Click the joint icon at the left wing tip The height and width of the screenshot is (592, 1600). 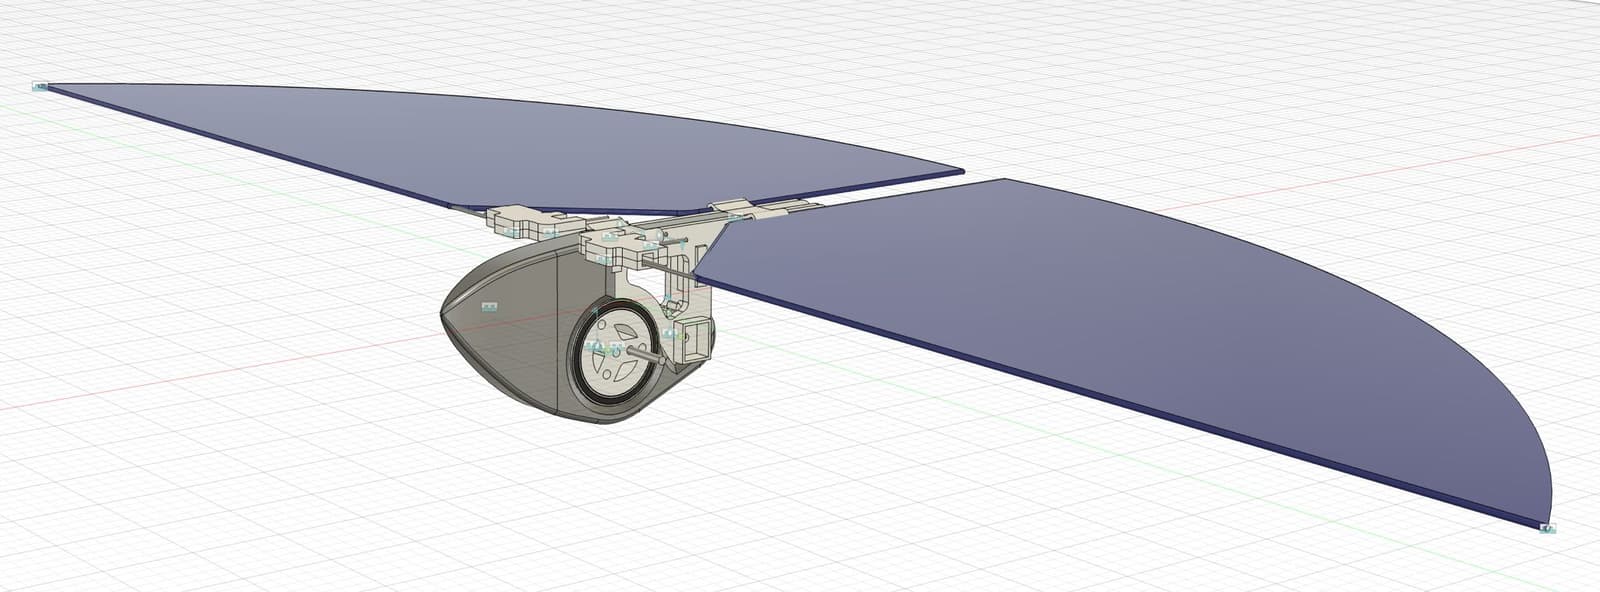40,87
